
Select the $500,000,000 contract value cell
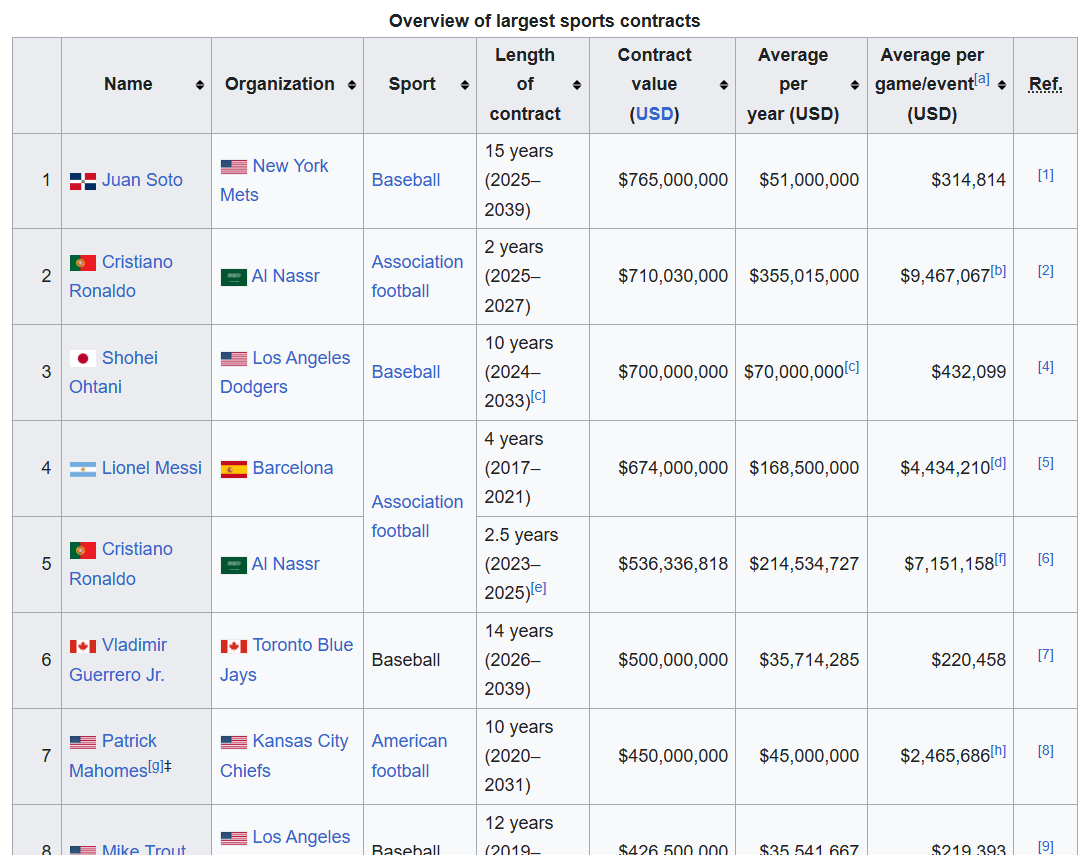(662, 660)
